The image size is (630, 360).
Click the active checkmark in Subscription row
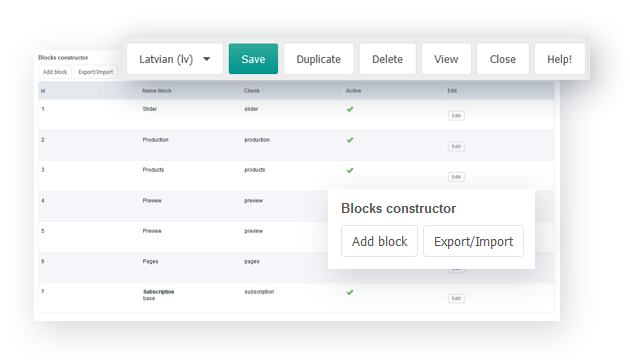(x=350, y=292)
